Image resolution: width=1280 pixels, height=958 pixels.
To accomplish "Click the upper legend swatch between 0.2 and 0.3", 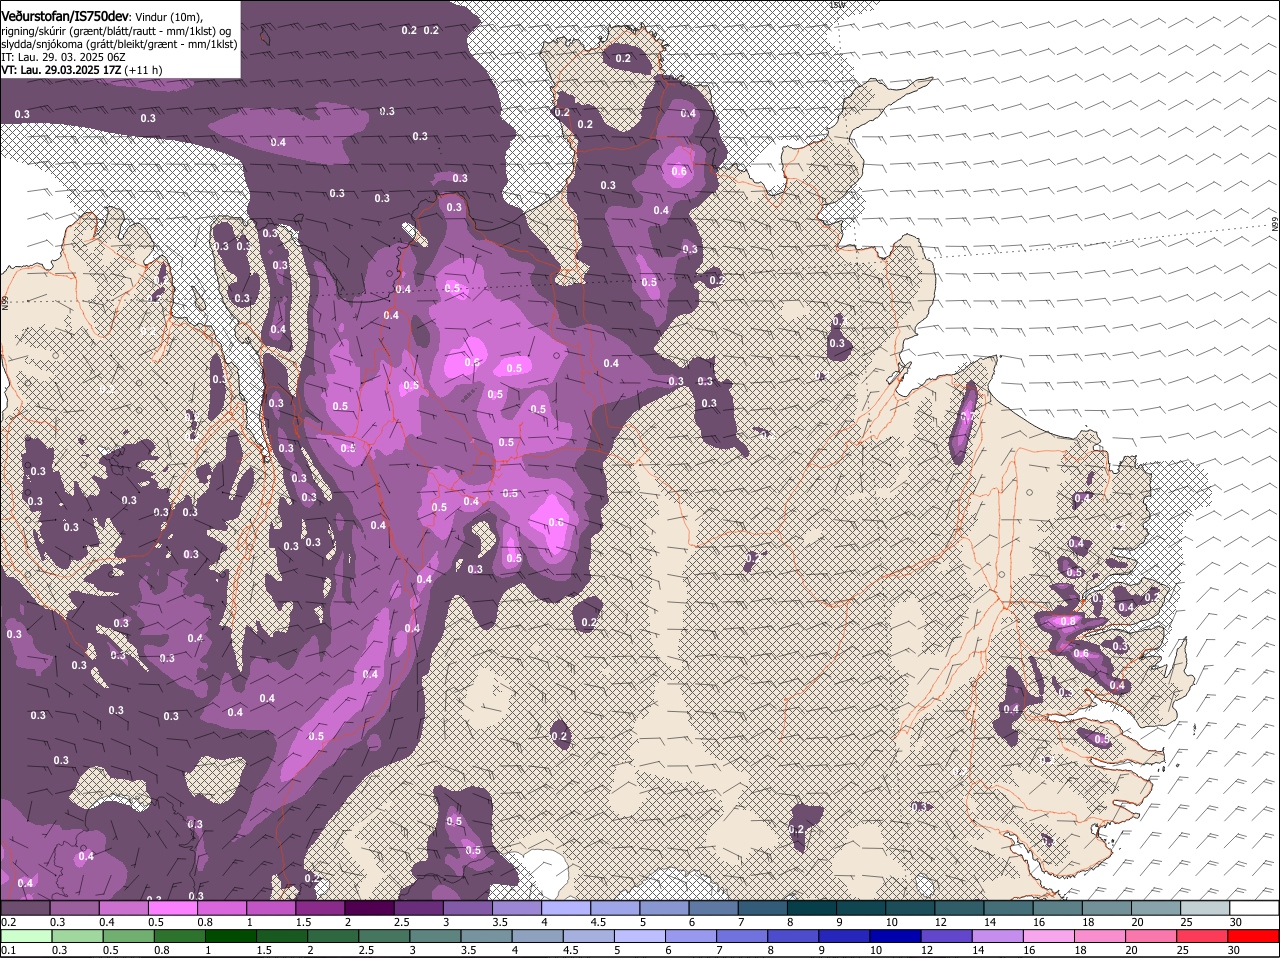I will coord(25,908).
